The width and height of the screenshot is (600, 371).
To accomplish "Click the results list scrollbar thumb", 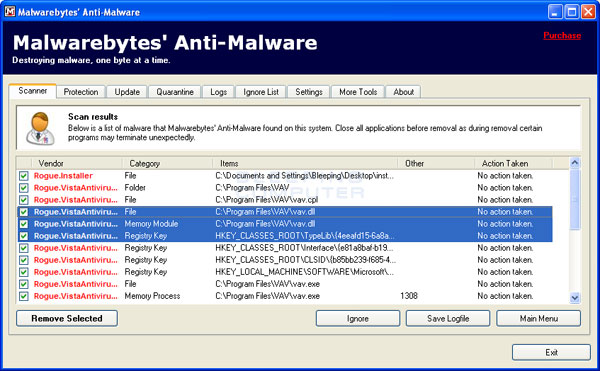I will [x=575, y=200].
